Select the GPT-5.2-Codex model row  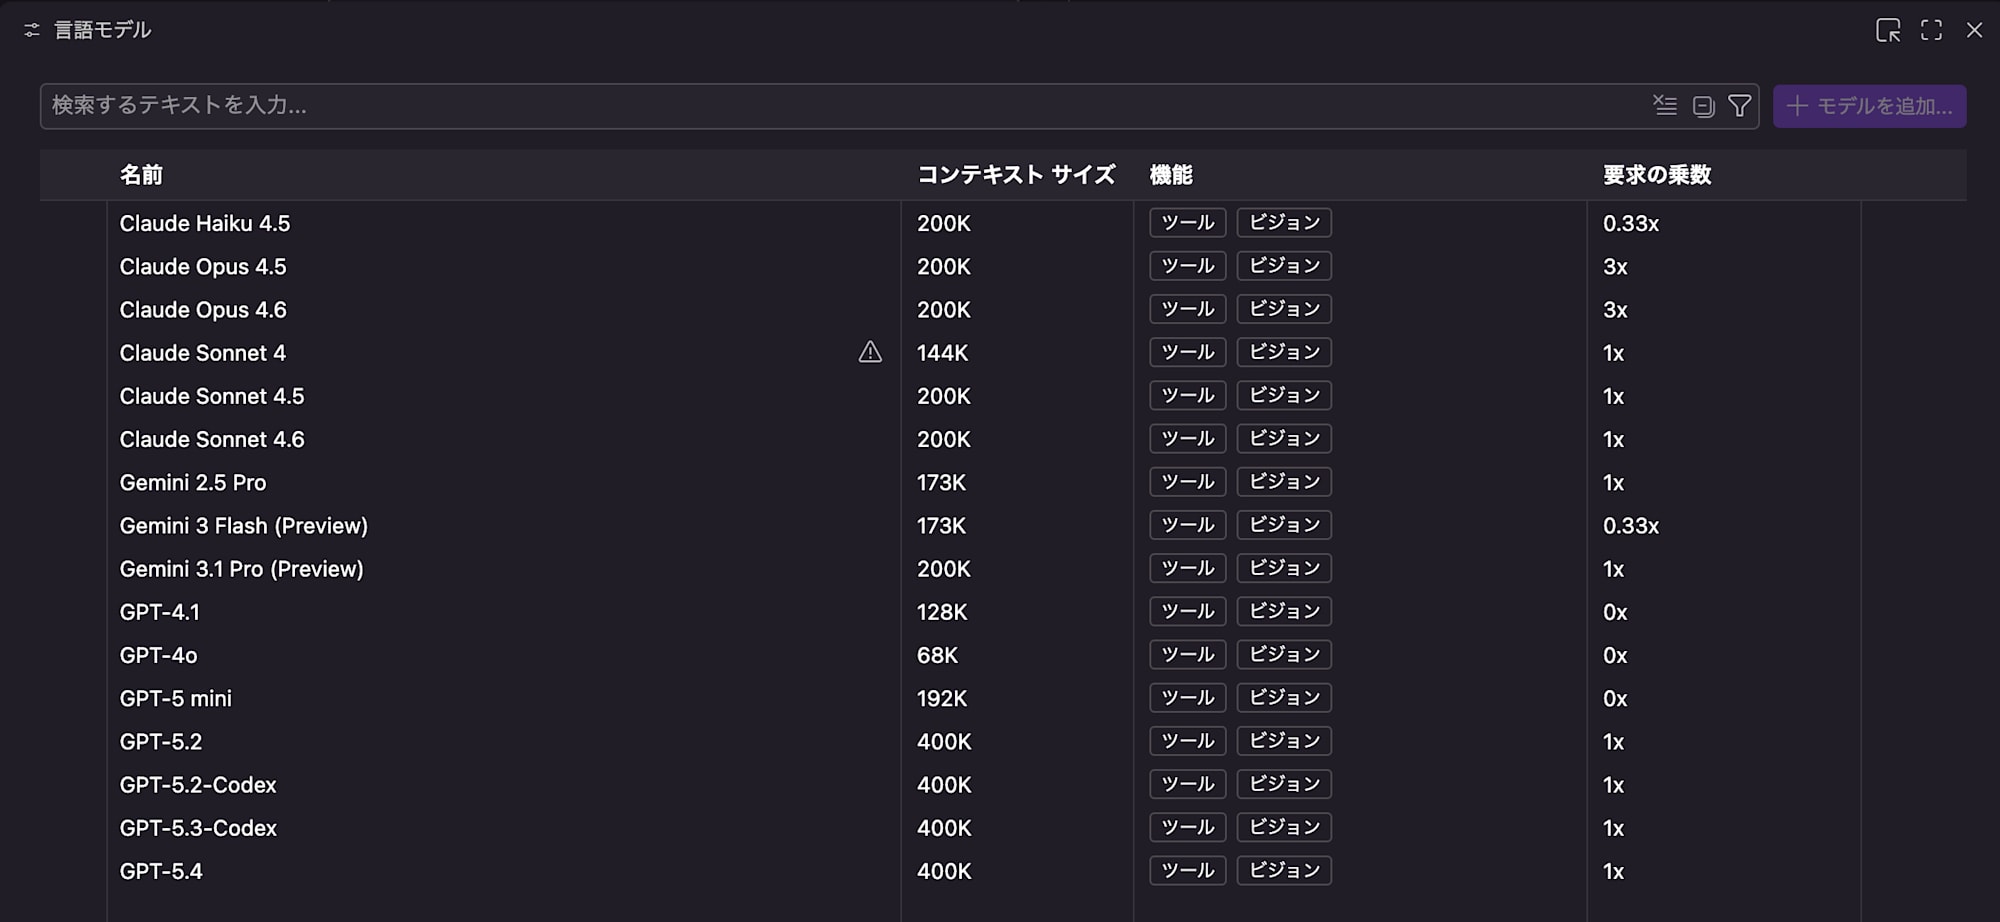coord(198,784)
